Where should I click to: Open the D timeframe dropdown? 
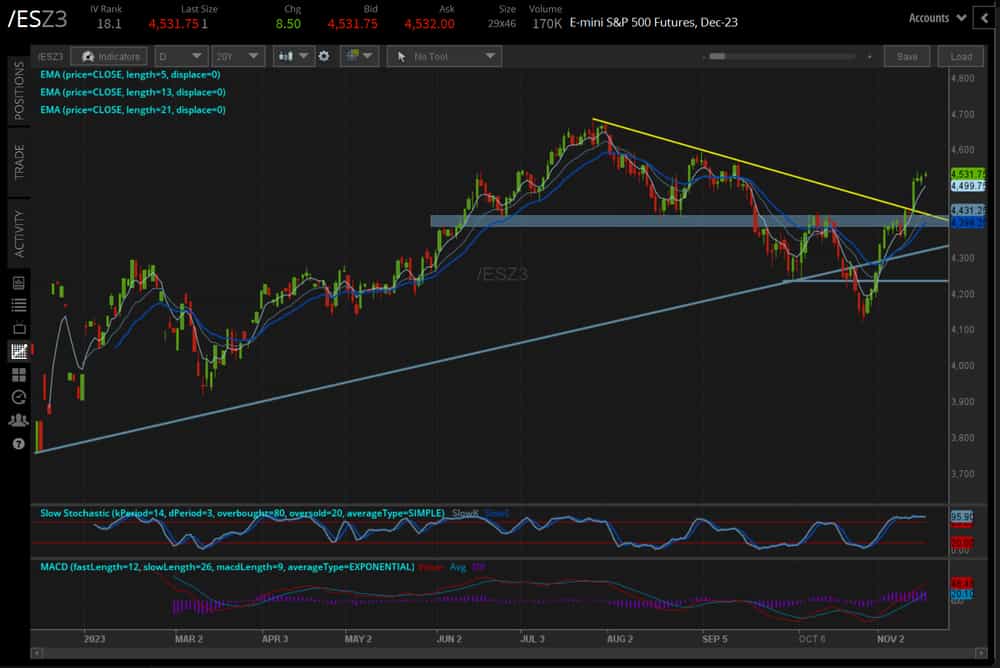[x=180, y=56]
